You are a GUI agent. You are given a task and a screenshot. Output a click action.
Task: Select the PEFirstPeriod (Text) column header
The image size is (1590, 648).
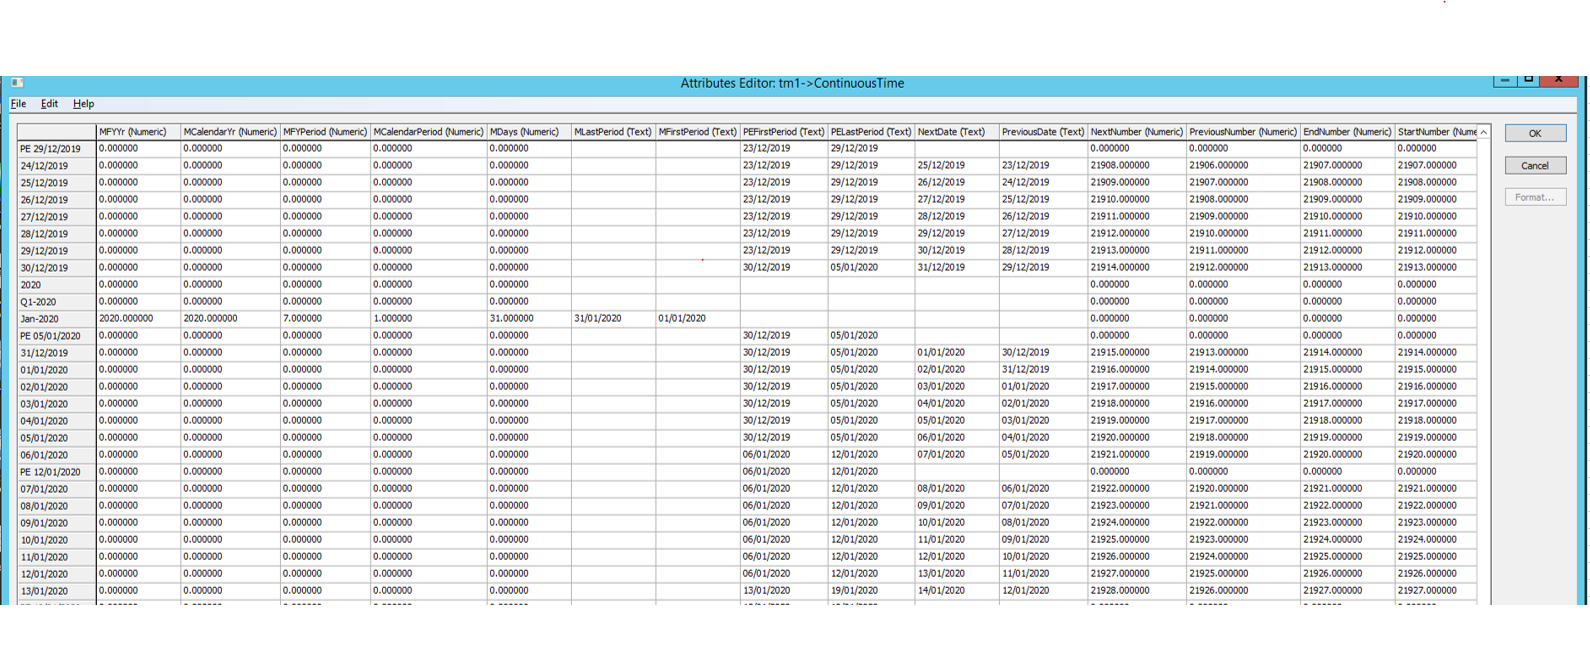[783, 132]
